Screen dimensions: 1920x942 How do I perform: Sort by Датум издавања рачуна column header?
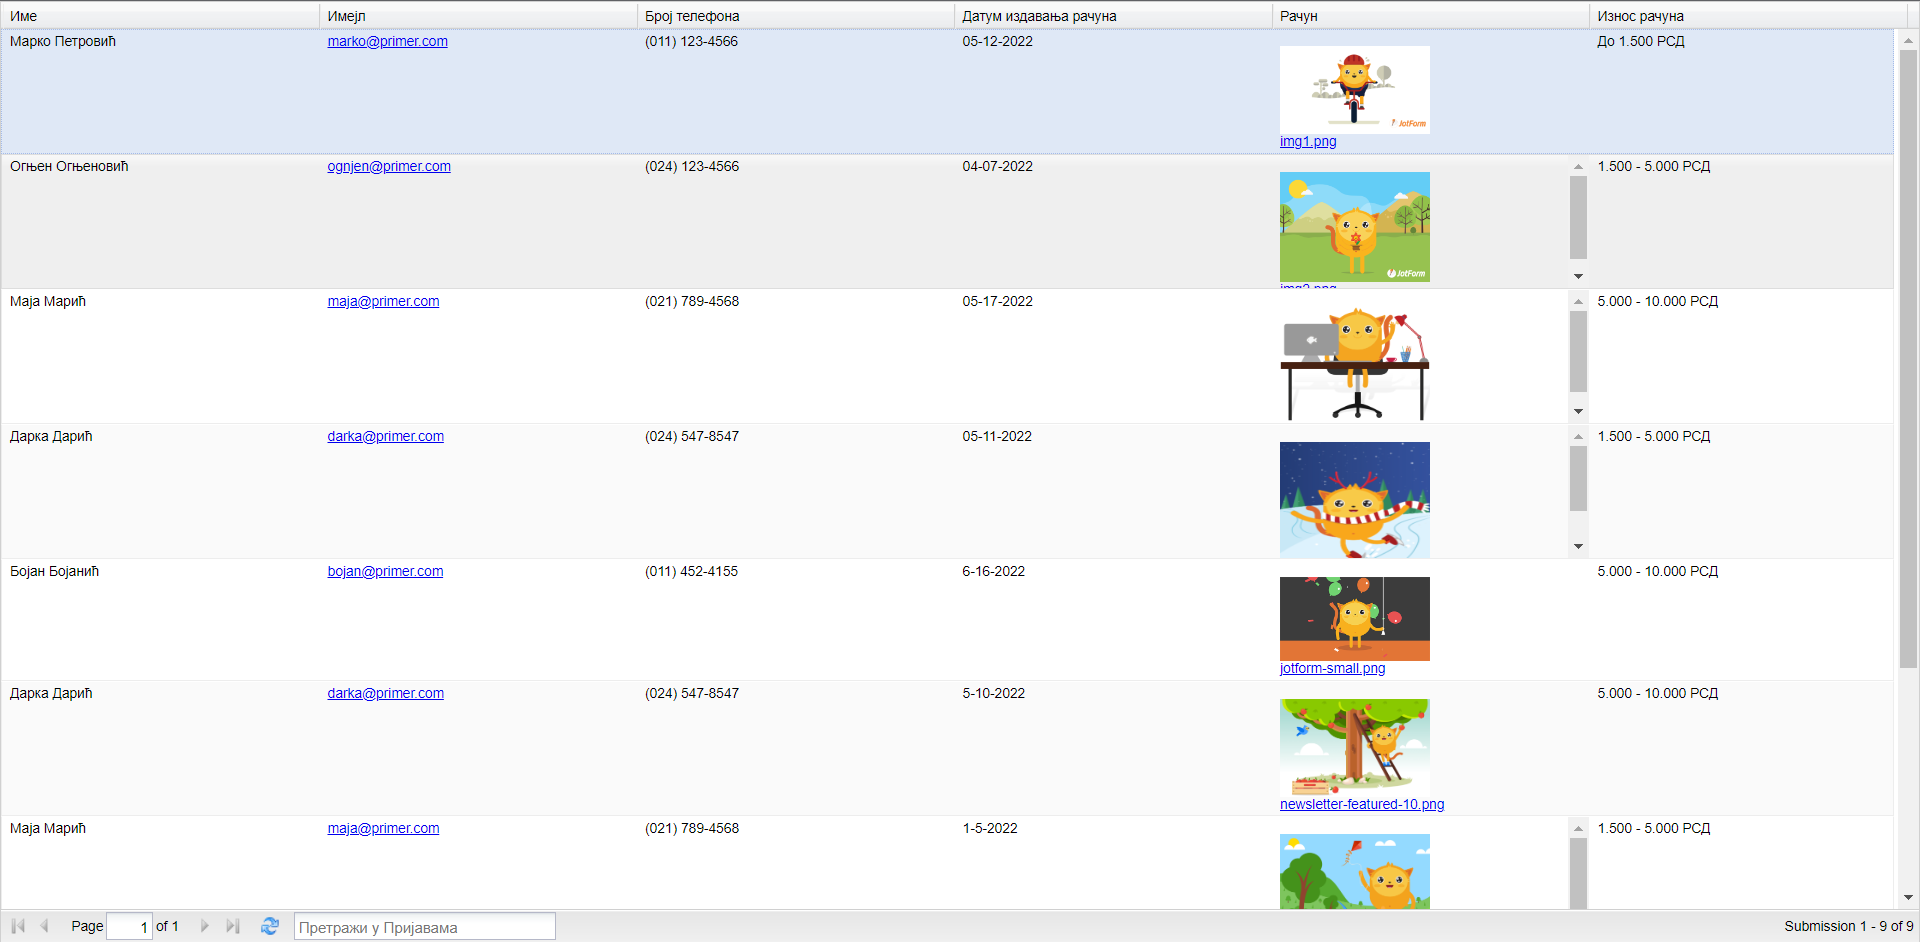(x=1113, y=16)
